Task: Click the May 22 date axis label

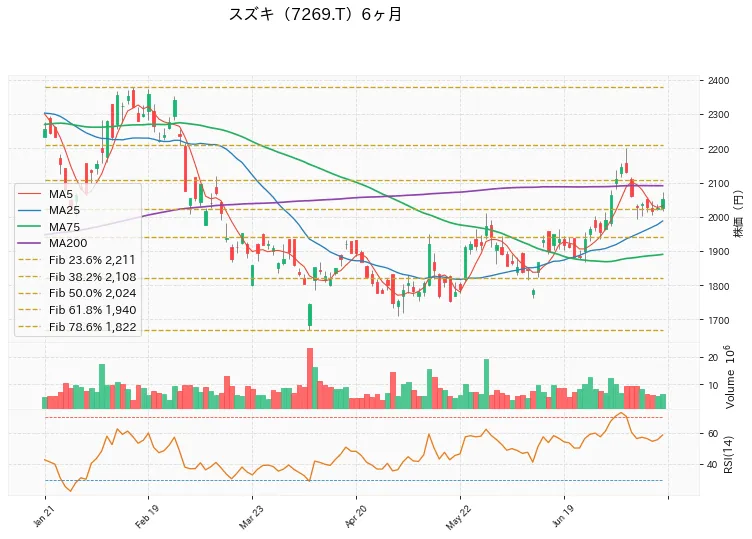Action: 457,518
